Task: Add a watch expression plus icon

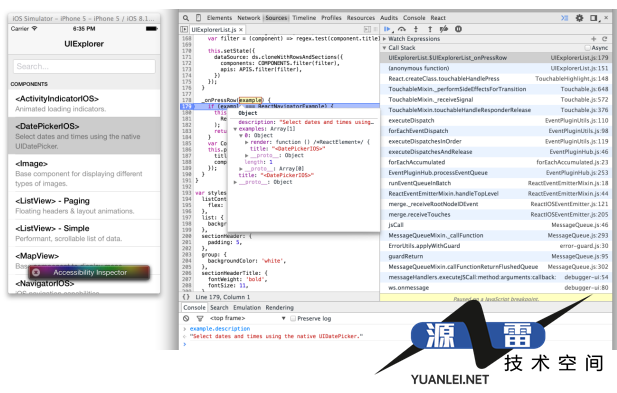Action: (x=594, y=39)
